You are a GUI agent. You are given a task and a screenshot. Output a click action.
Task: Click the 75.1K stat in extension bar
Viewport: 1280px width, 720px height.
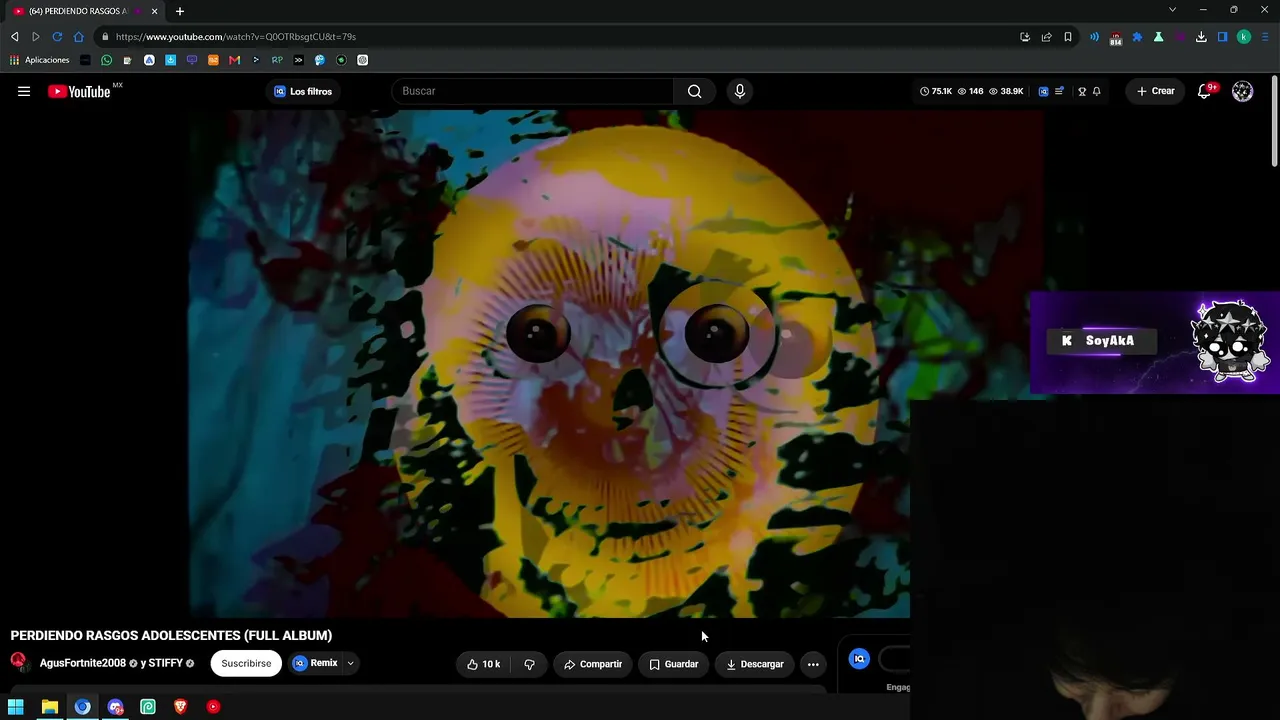[936, 91]
